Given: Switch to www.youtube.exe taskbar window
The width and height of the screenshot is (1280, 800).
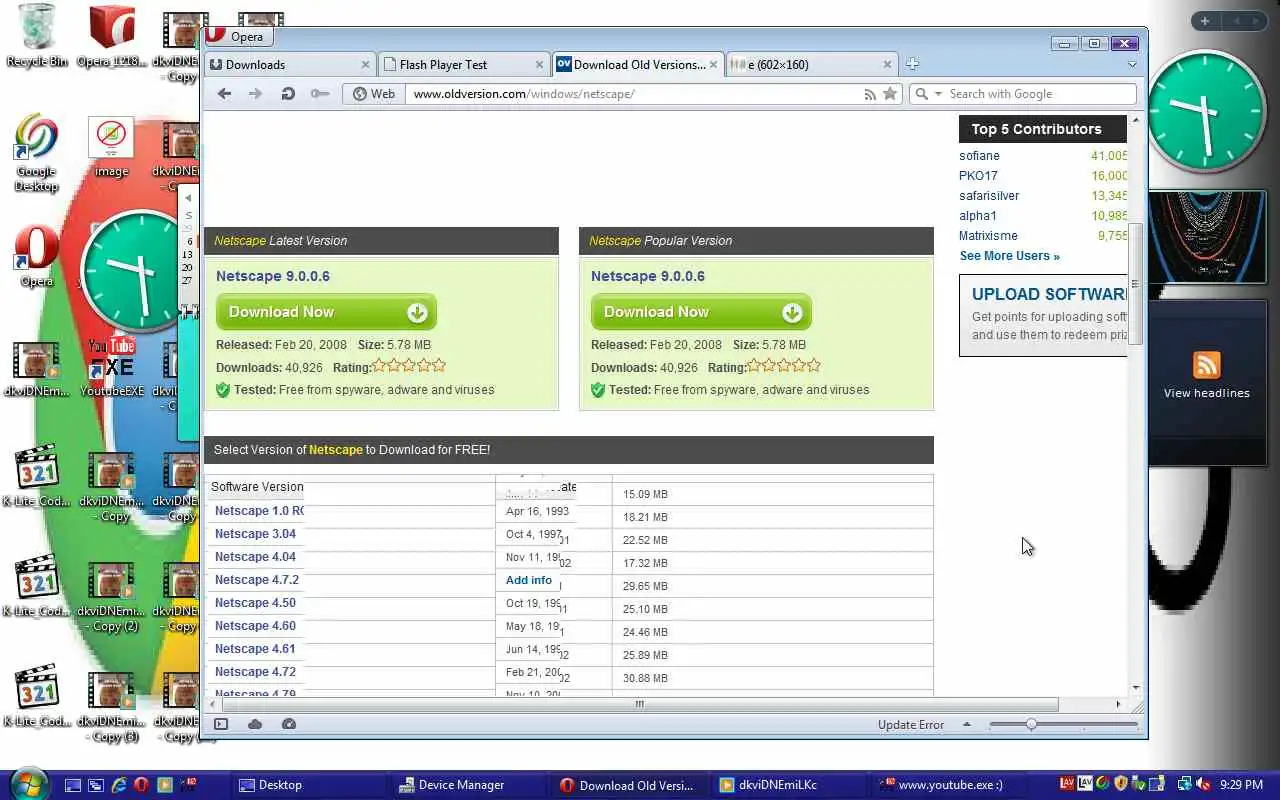Looking at the screenshot, I should (950, 785).
